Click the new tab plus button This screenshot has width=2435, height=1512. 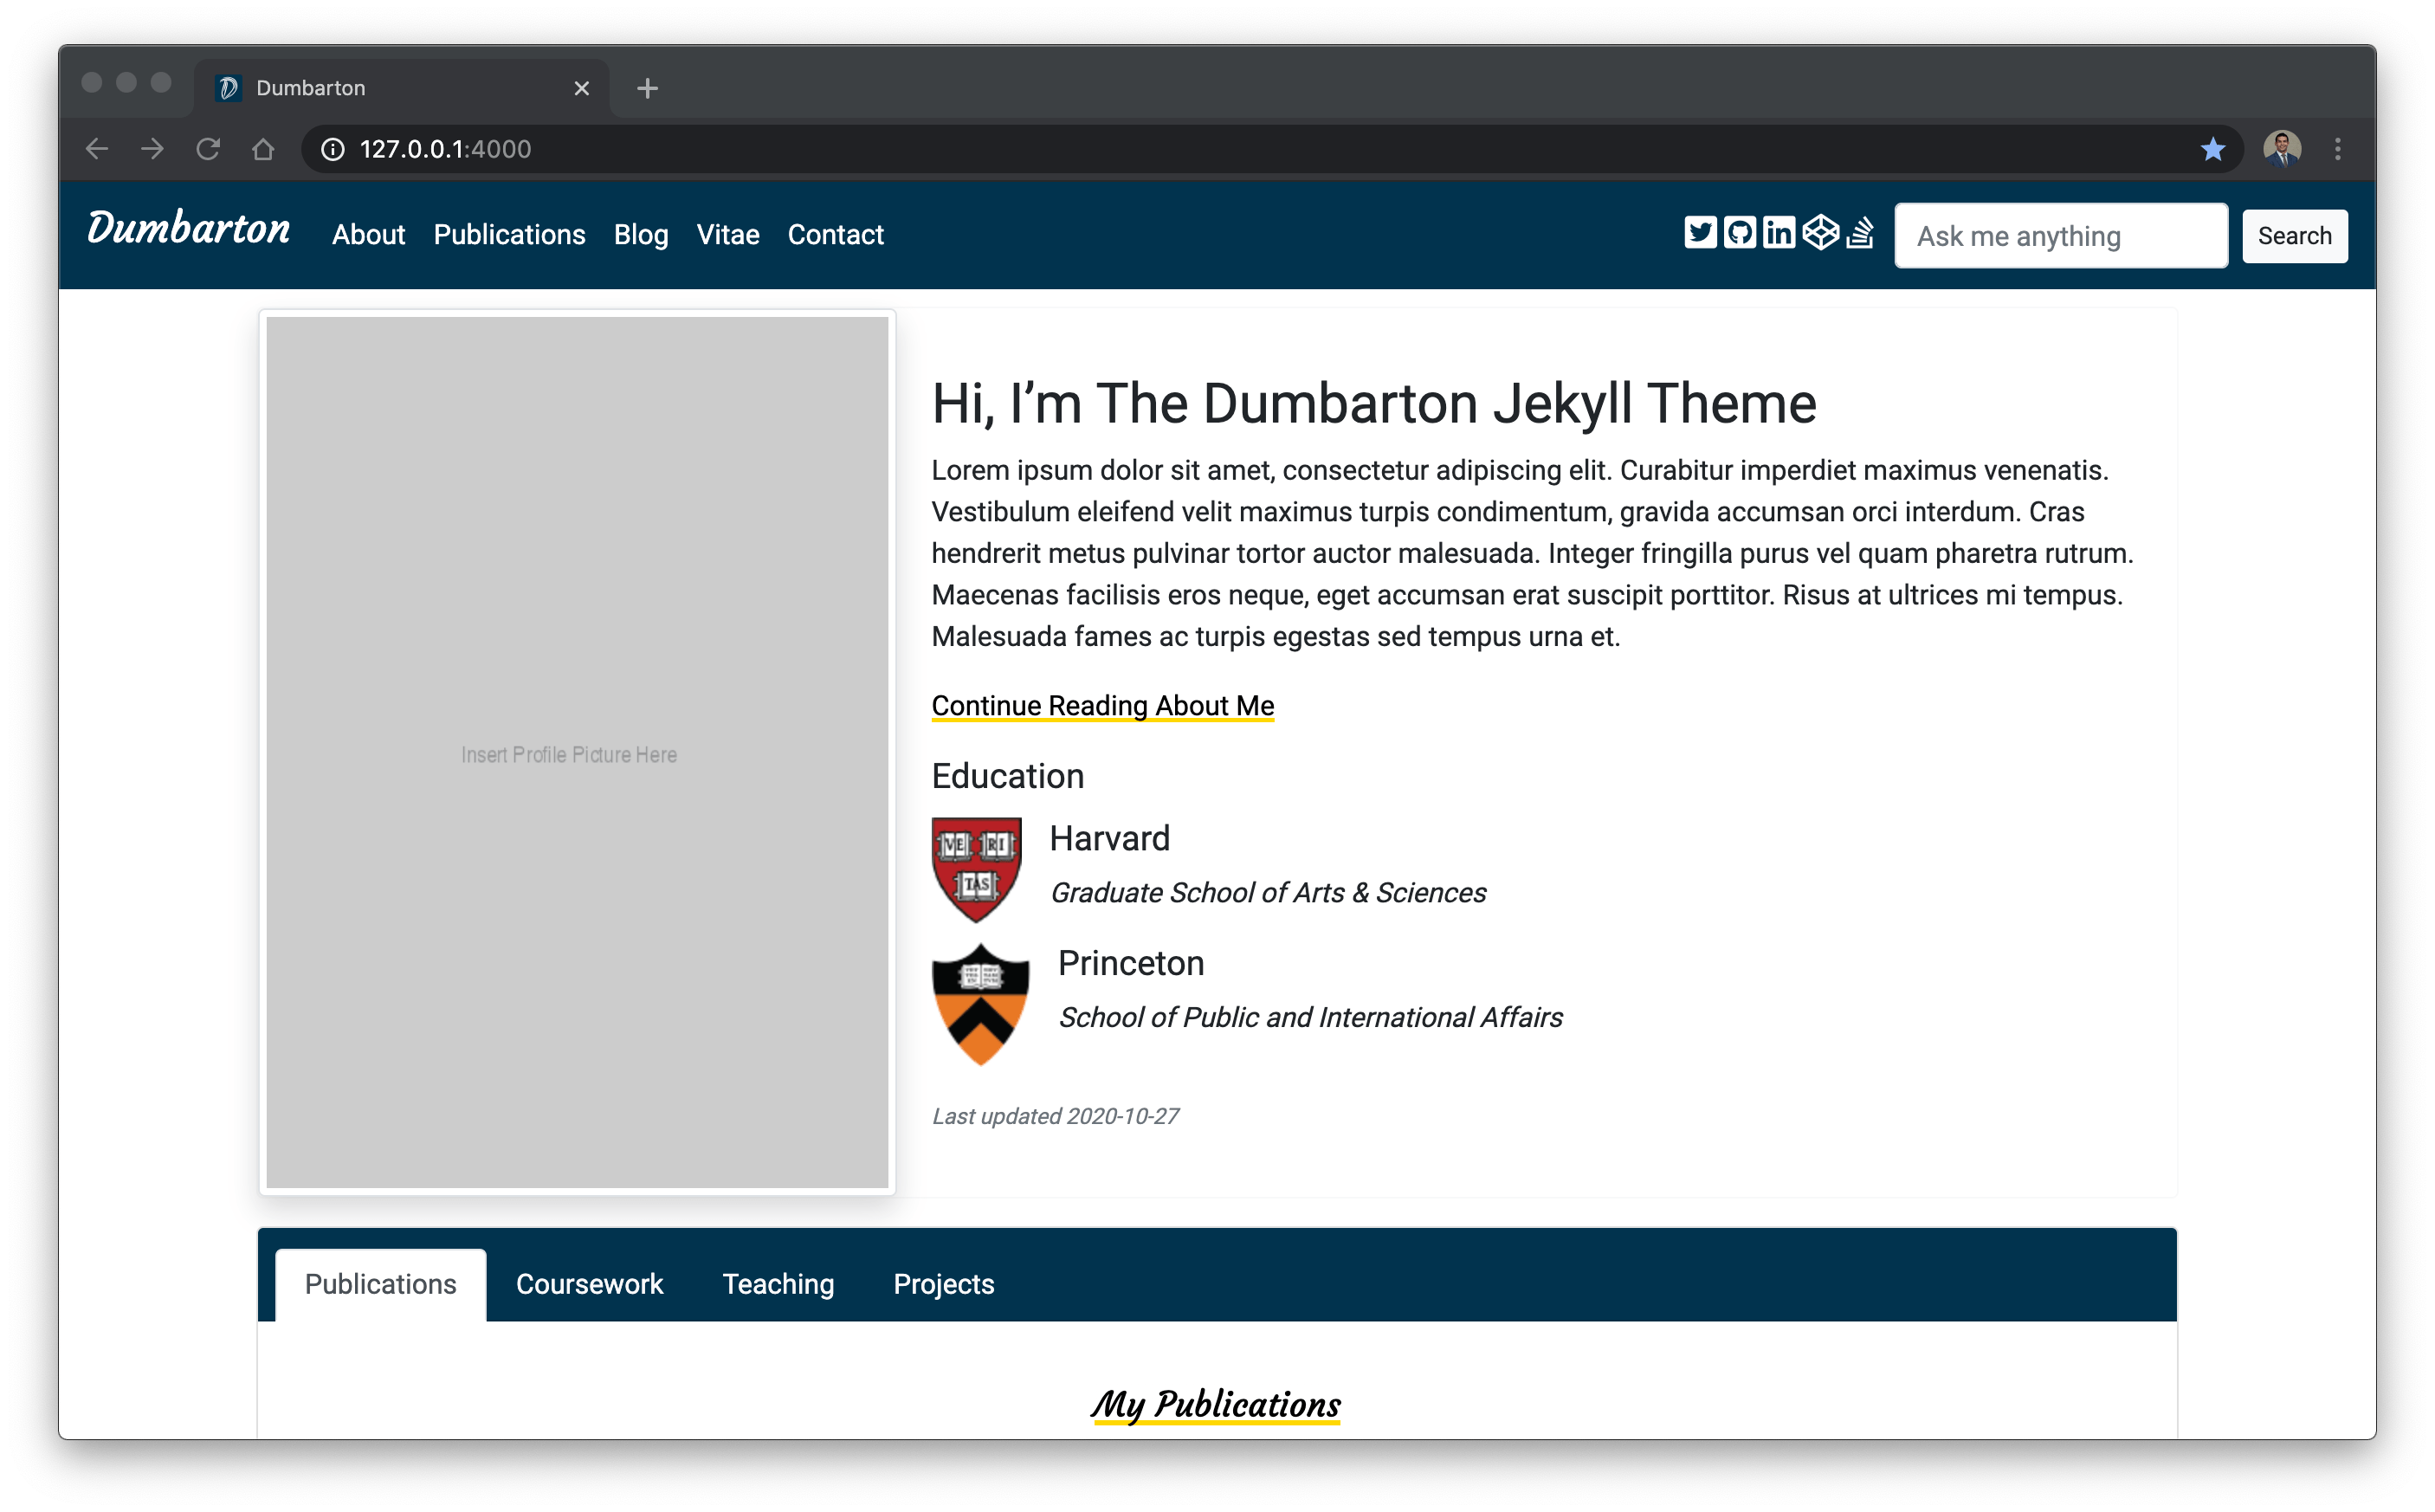(x=647, y=88)
